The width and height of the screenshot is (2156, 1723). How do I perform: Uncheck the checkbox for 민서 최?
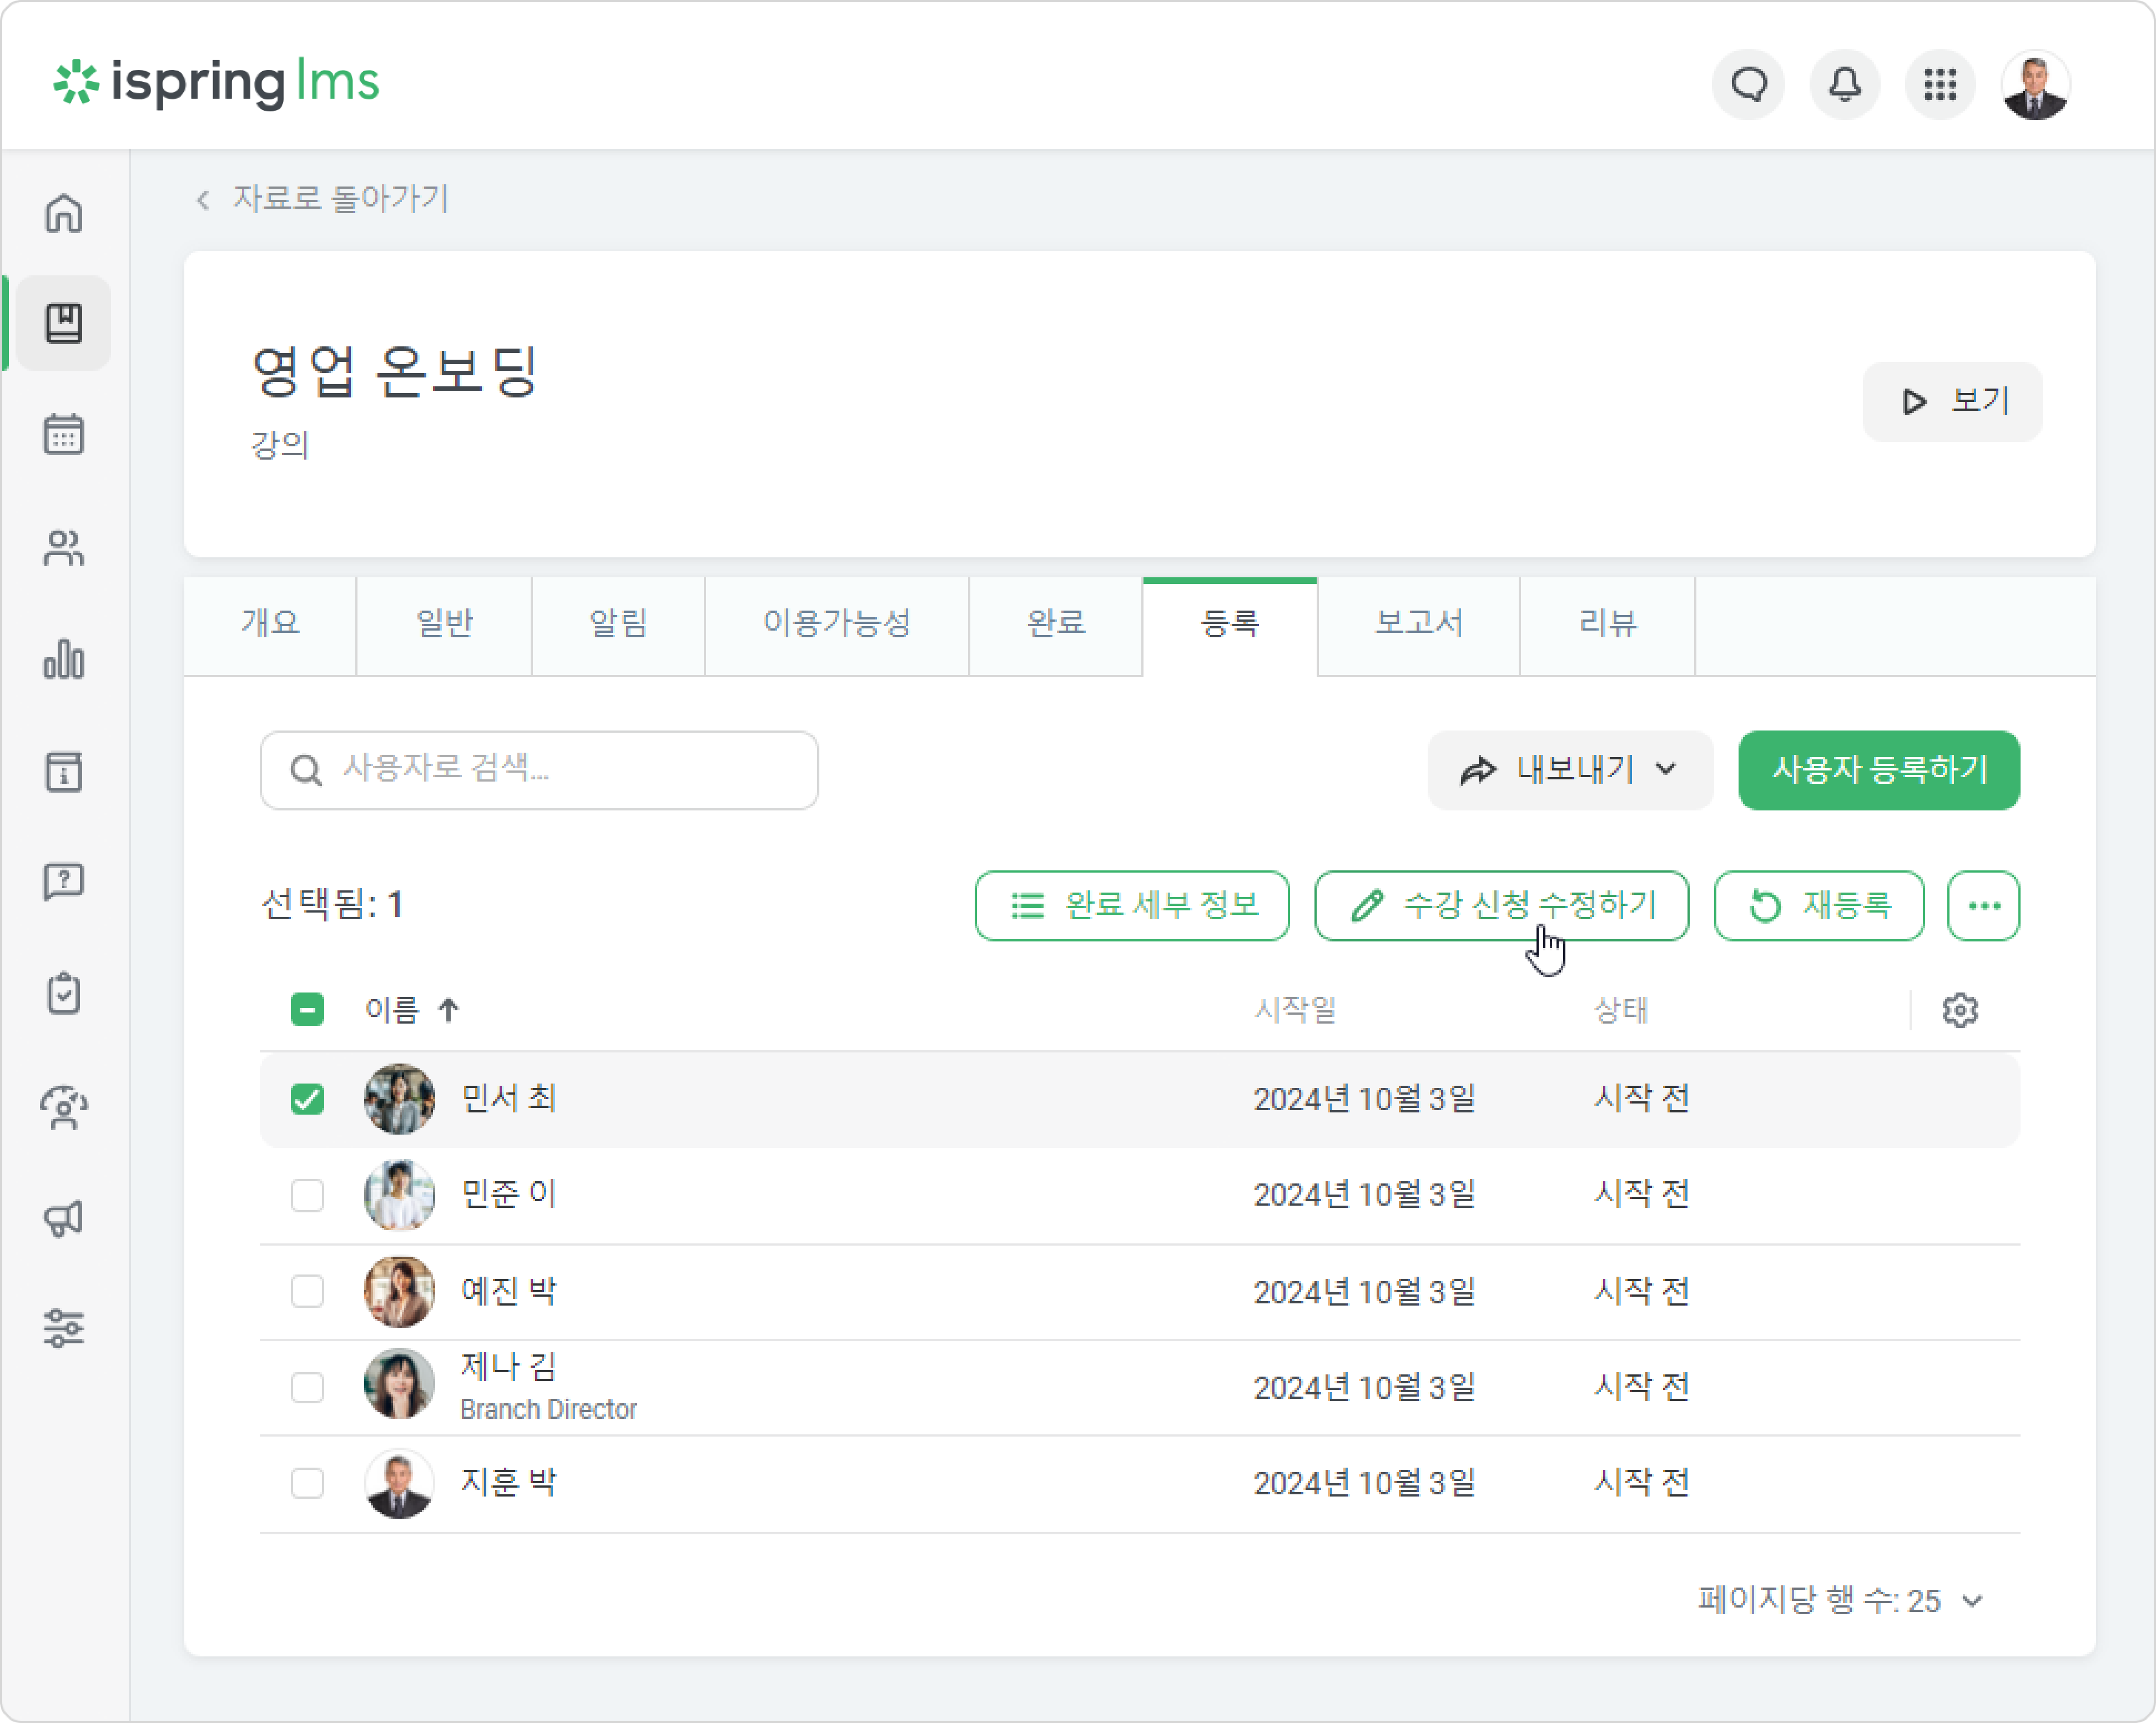(307, 1099)
